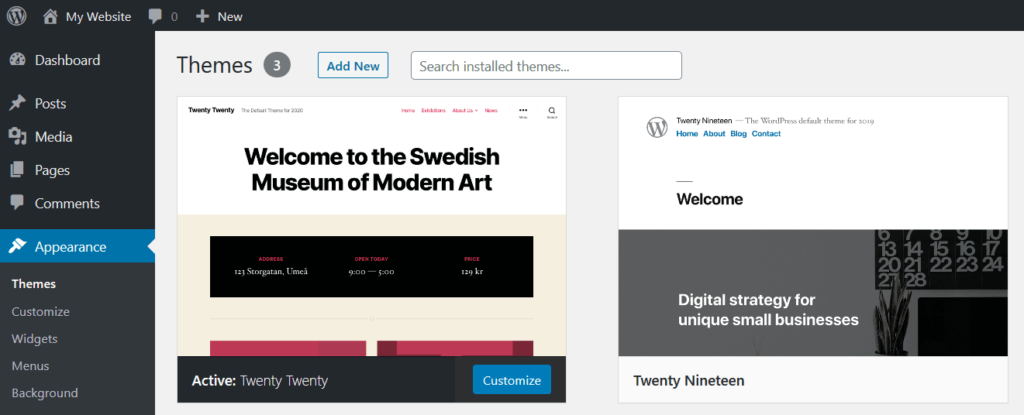Click the theme count badge showing 3
This screenshot has width=1024, height=415.
(277, 65)
